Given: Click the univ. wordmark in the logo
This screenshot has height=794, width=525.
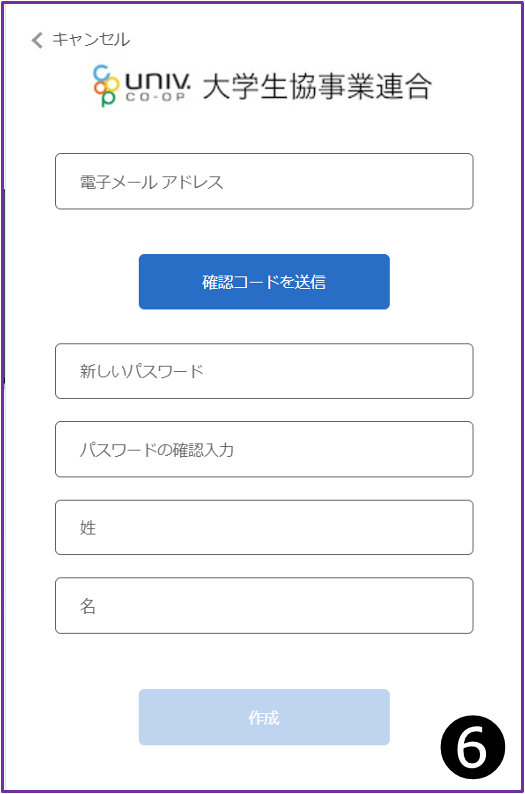Looking at the screenshot, I should point(157,82).
